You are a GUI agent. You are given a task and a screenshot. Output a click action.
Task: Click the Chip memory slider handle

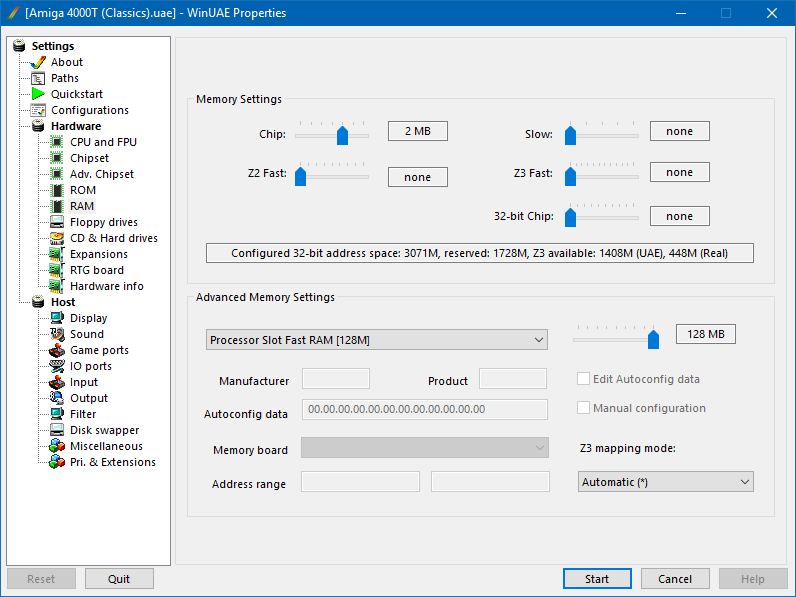[342, 135]
